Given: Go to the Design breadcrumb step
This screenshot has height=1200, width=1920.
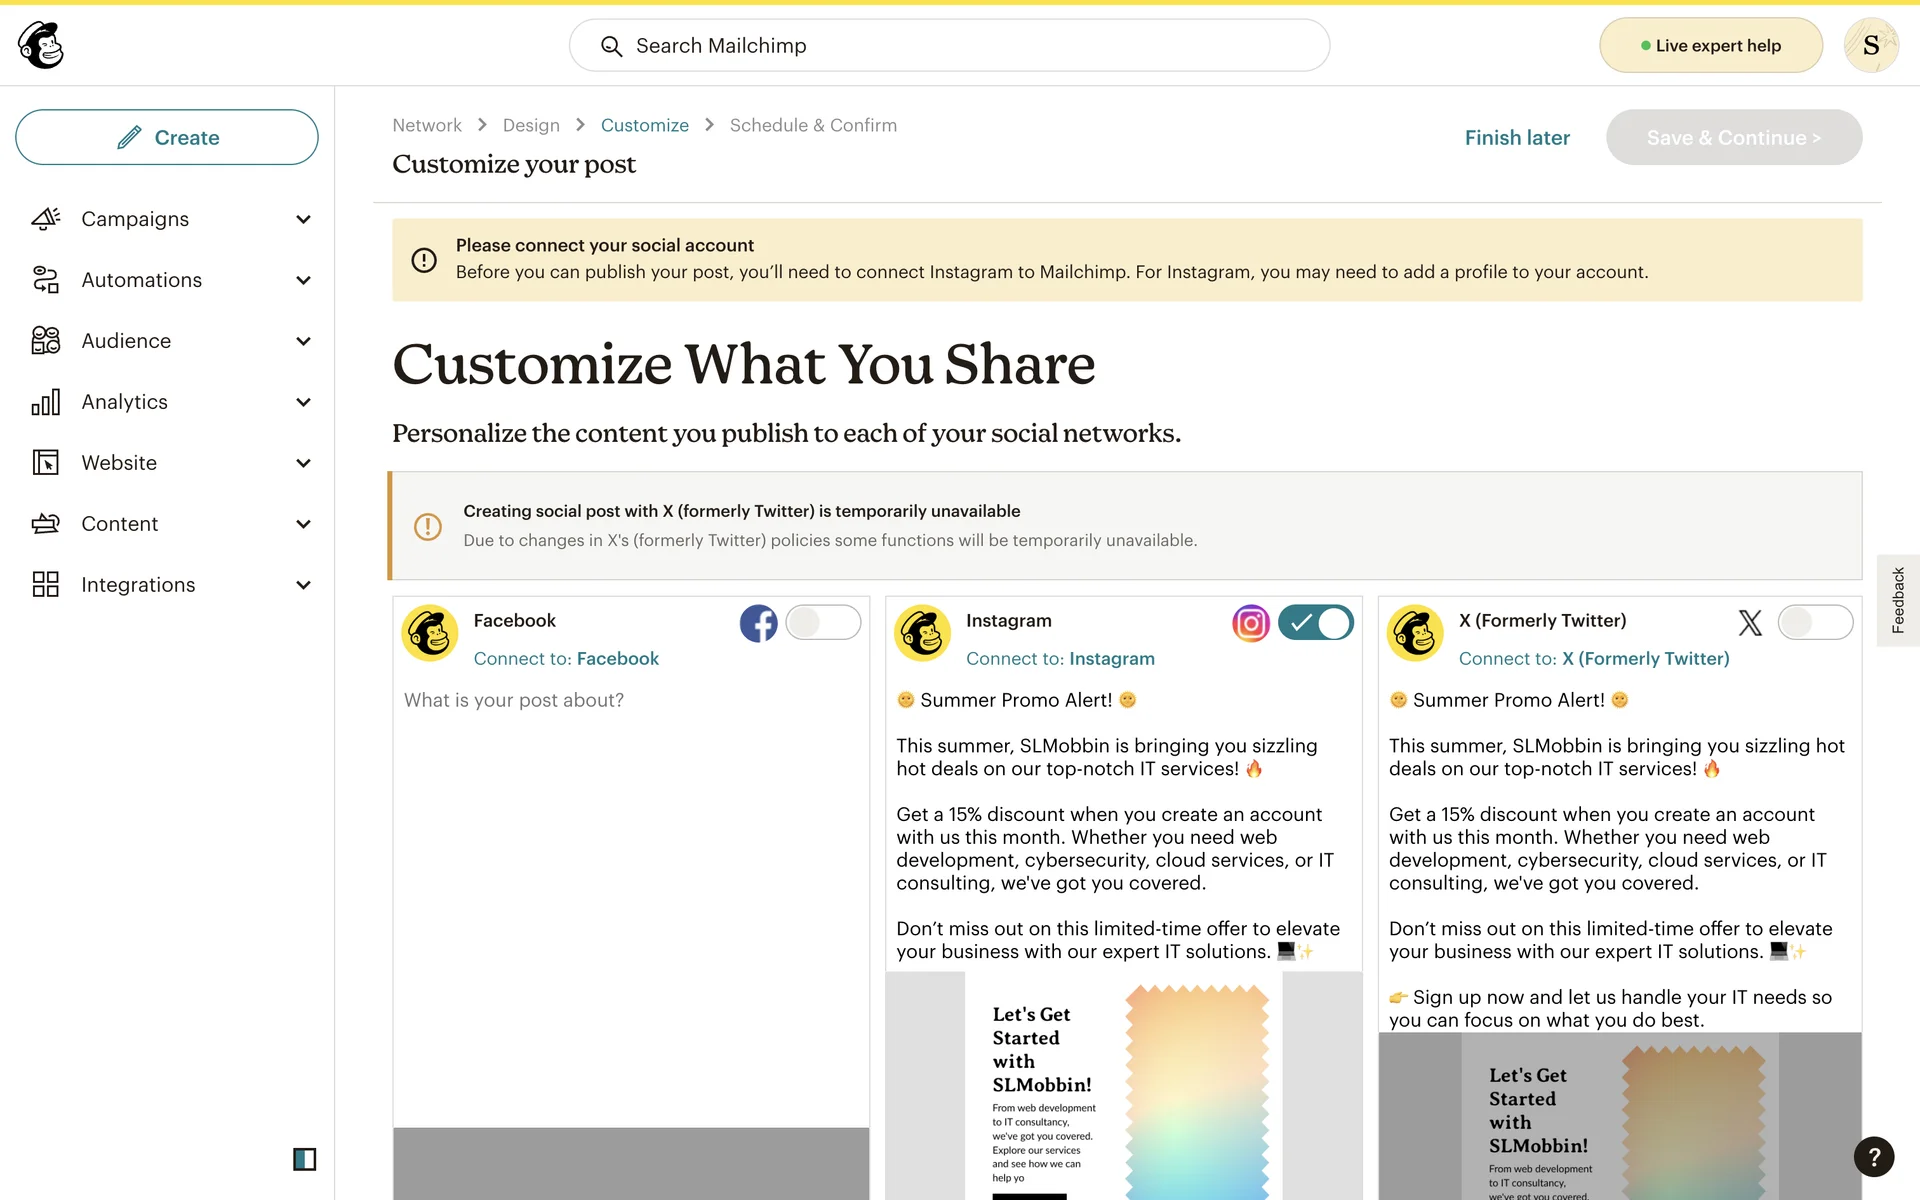Looking at the screenshot, I should pyautogui.click(x=531, y=125).
